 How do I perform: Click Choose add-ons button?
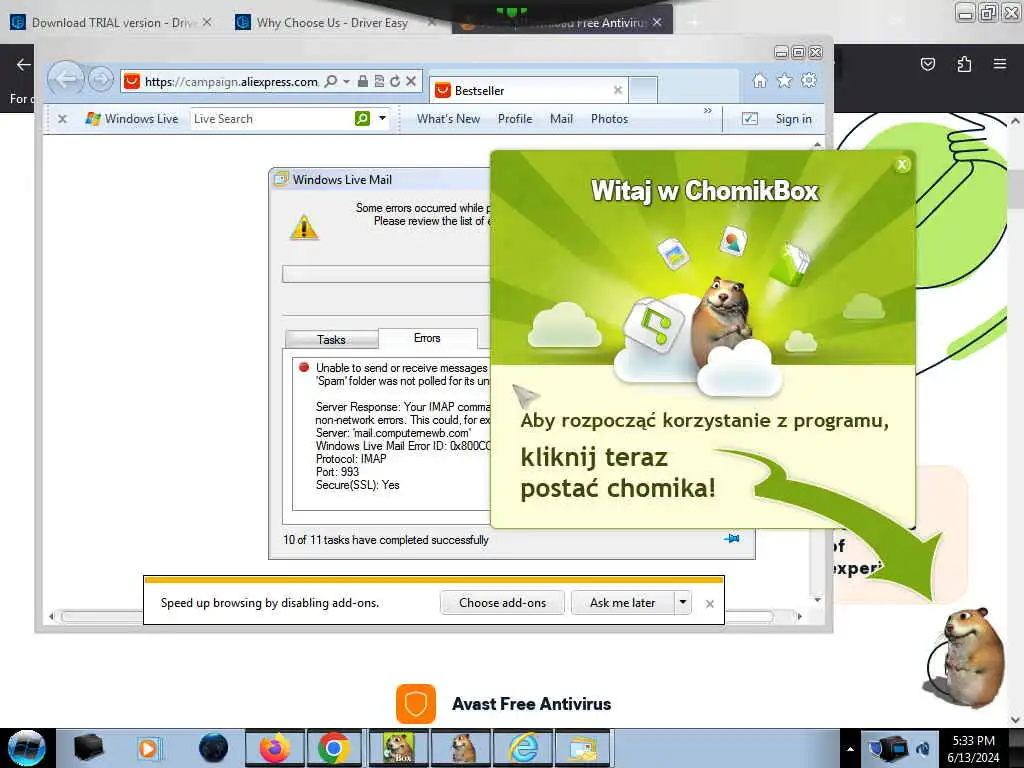click(x=502, y=603)
